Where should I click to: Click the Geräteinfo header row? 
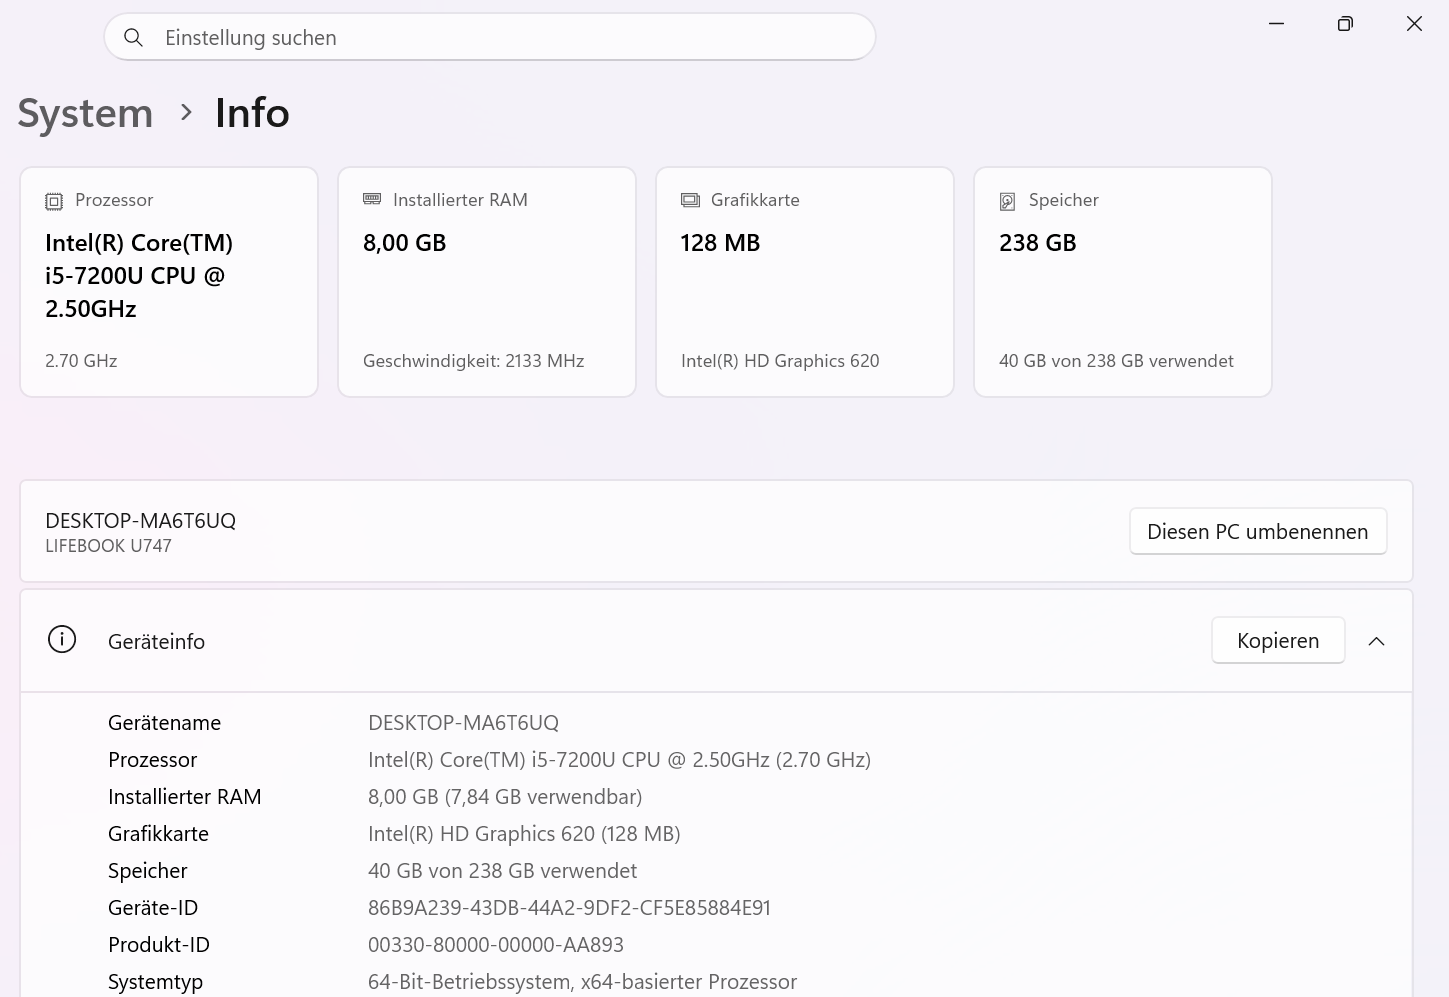coord(716,641)
